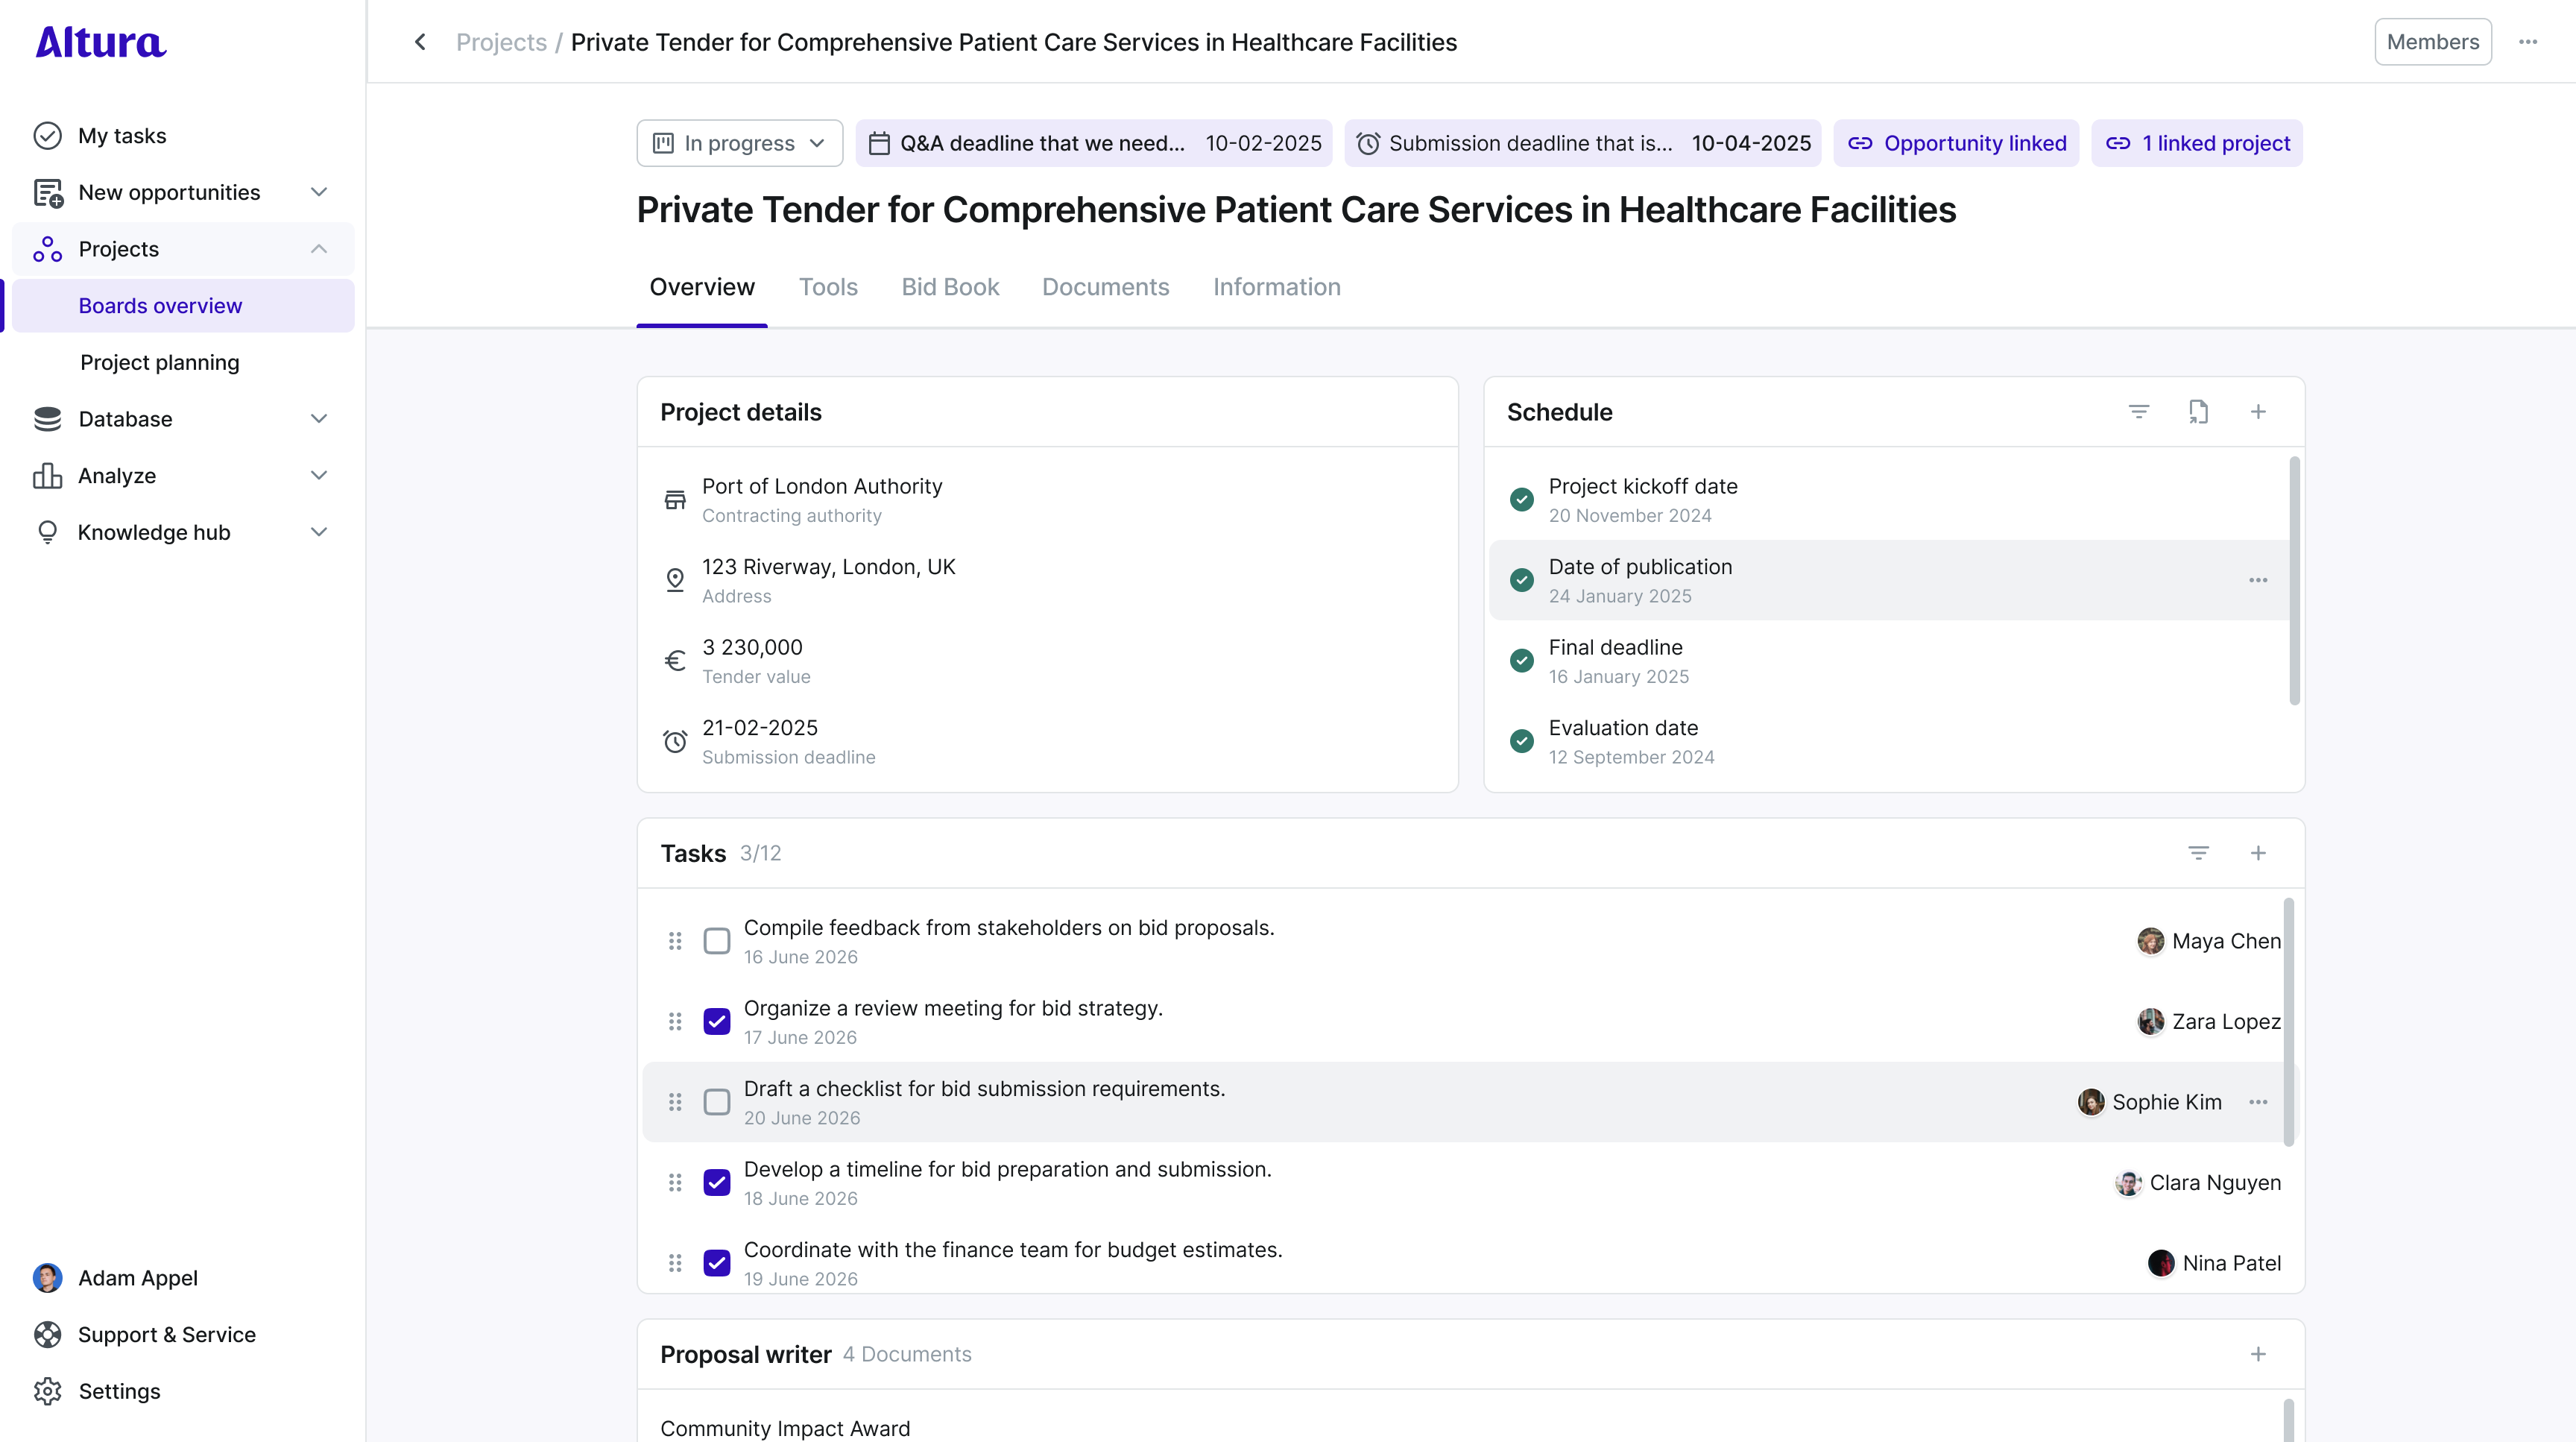This screenshot has width=2576, height=1442.
Task: Expand the Knowledge hub sidebar section
Action: (x=318, y=532)
